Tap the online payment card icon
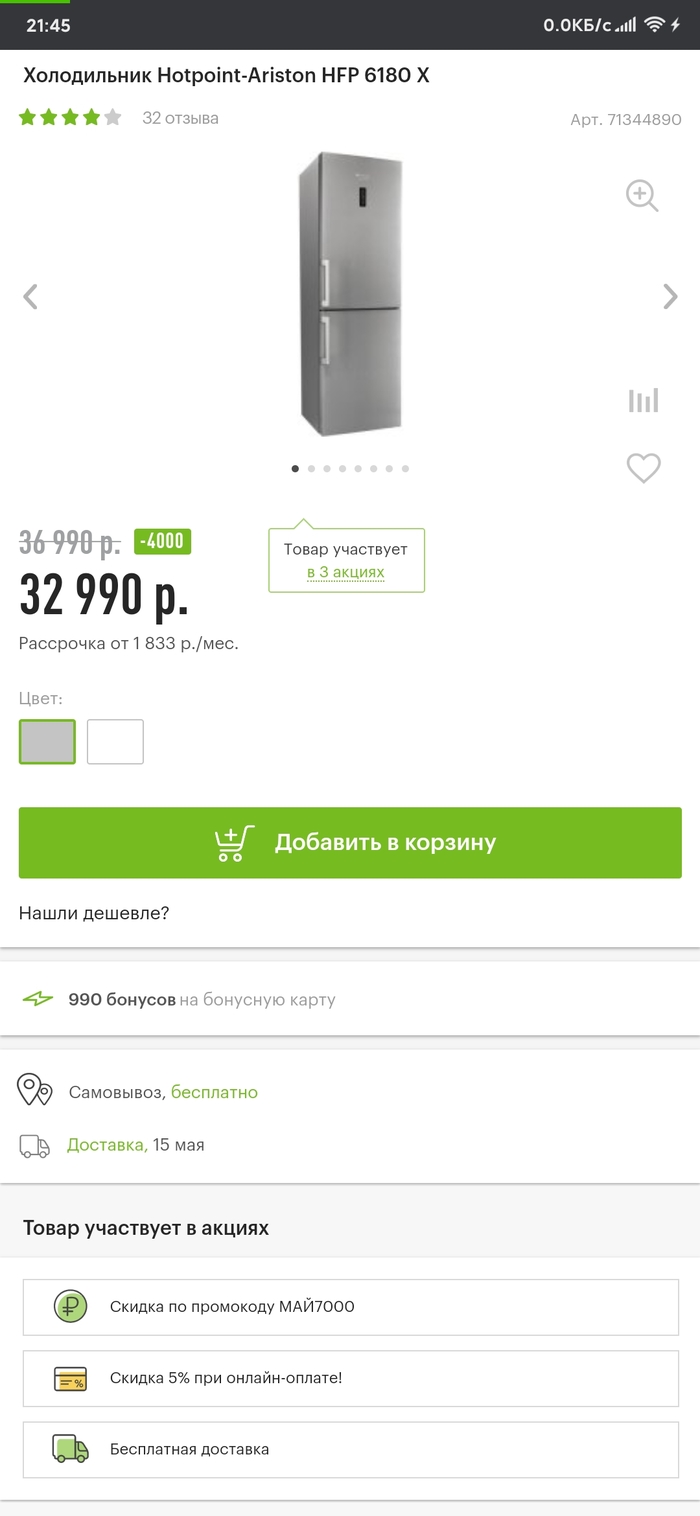The width and height of the screenshot is (700, 1516). click(70, 1378)
